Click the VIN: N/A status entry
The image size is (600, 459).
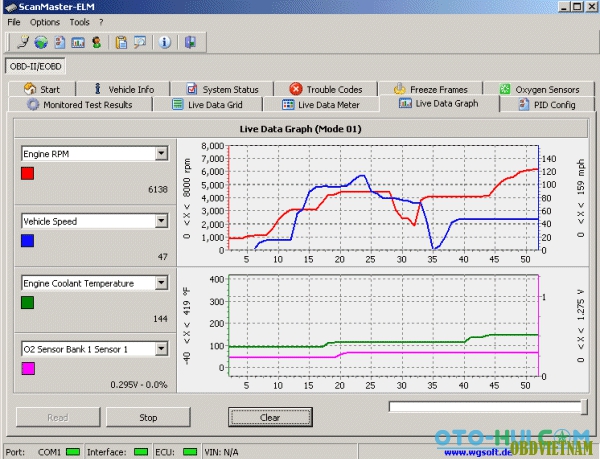coord(221,452)
